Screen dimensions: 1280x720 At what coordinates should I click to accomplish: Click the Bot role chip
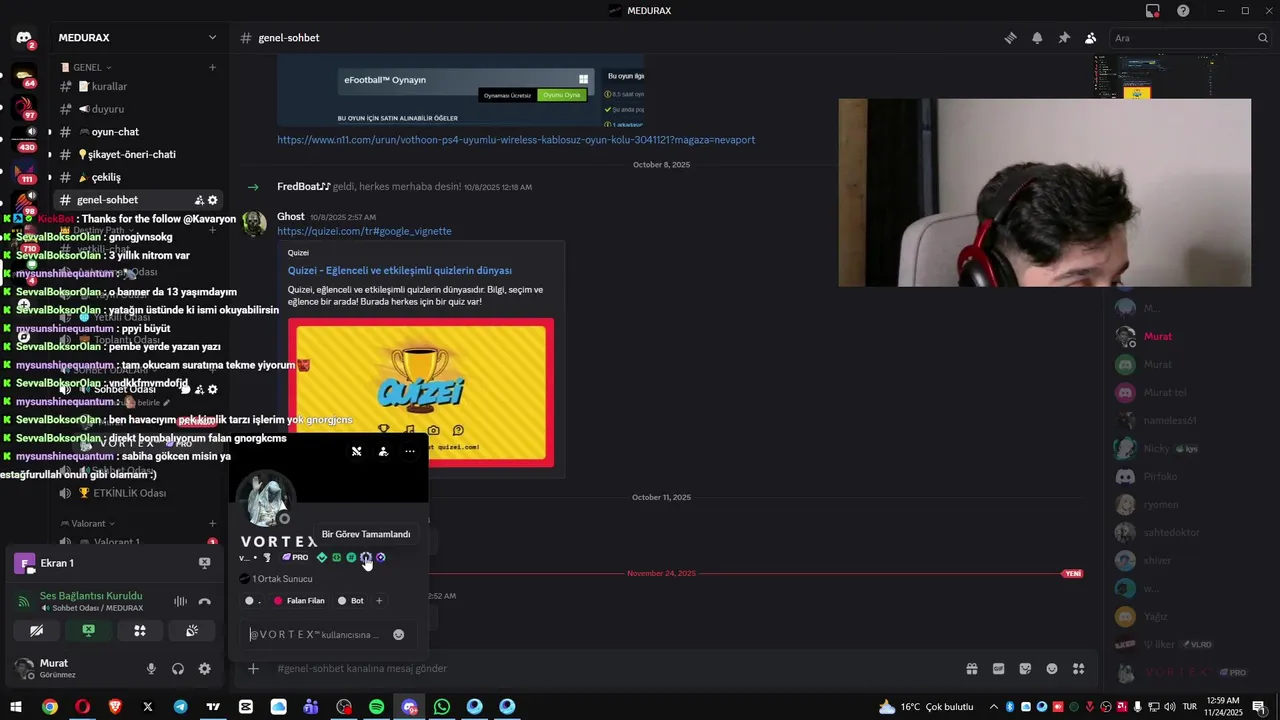tap(350, 601)
